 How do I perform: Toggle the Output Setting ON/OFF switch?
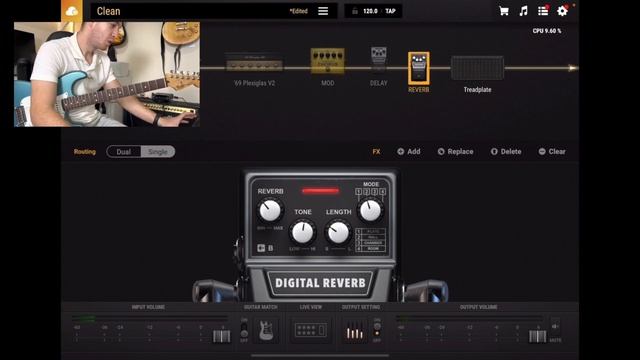(x=377, y=330)
